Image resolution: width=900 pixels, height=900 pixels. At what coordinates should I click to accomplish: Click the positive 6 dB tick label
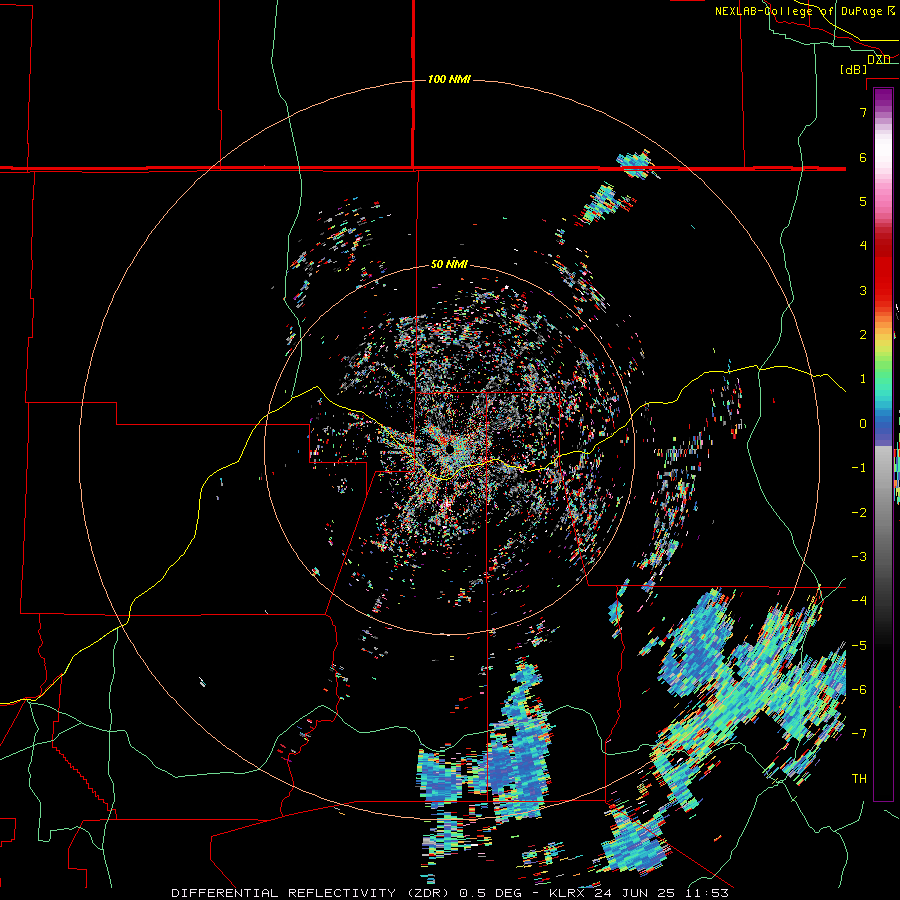tap(863, 157)
